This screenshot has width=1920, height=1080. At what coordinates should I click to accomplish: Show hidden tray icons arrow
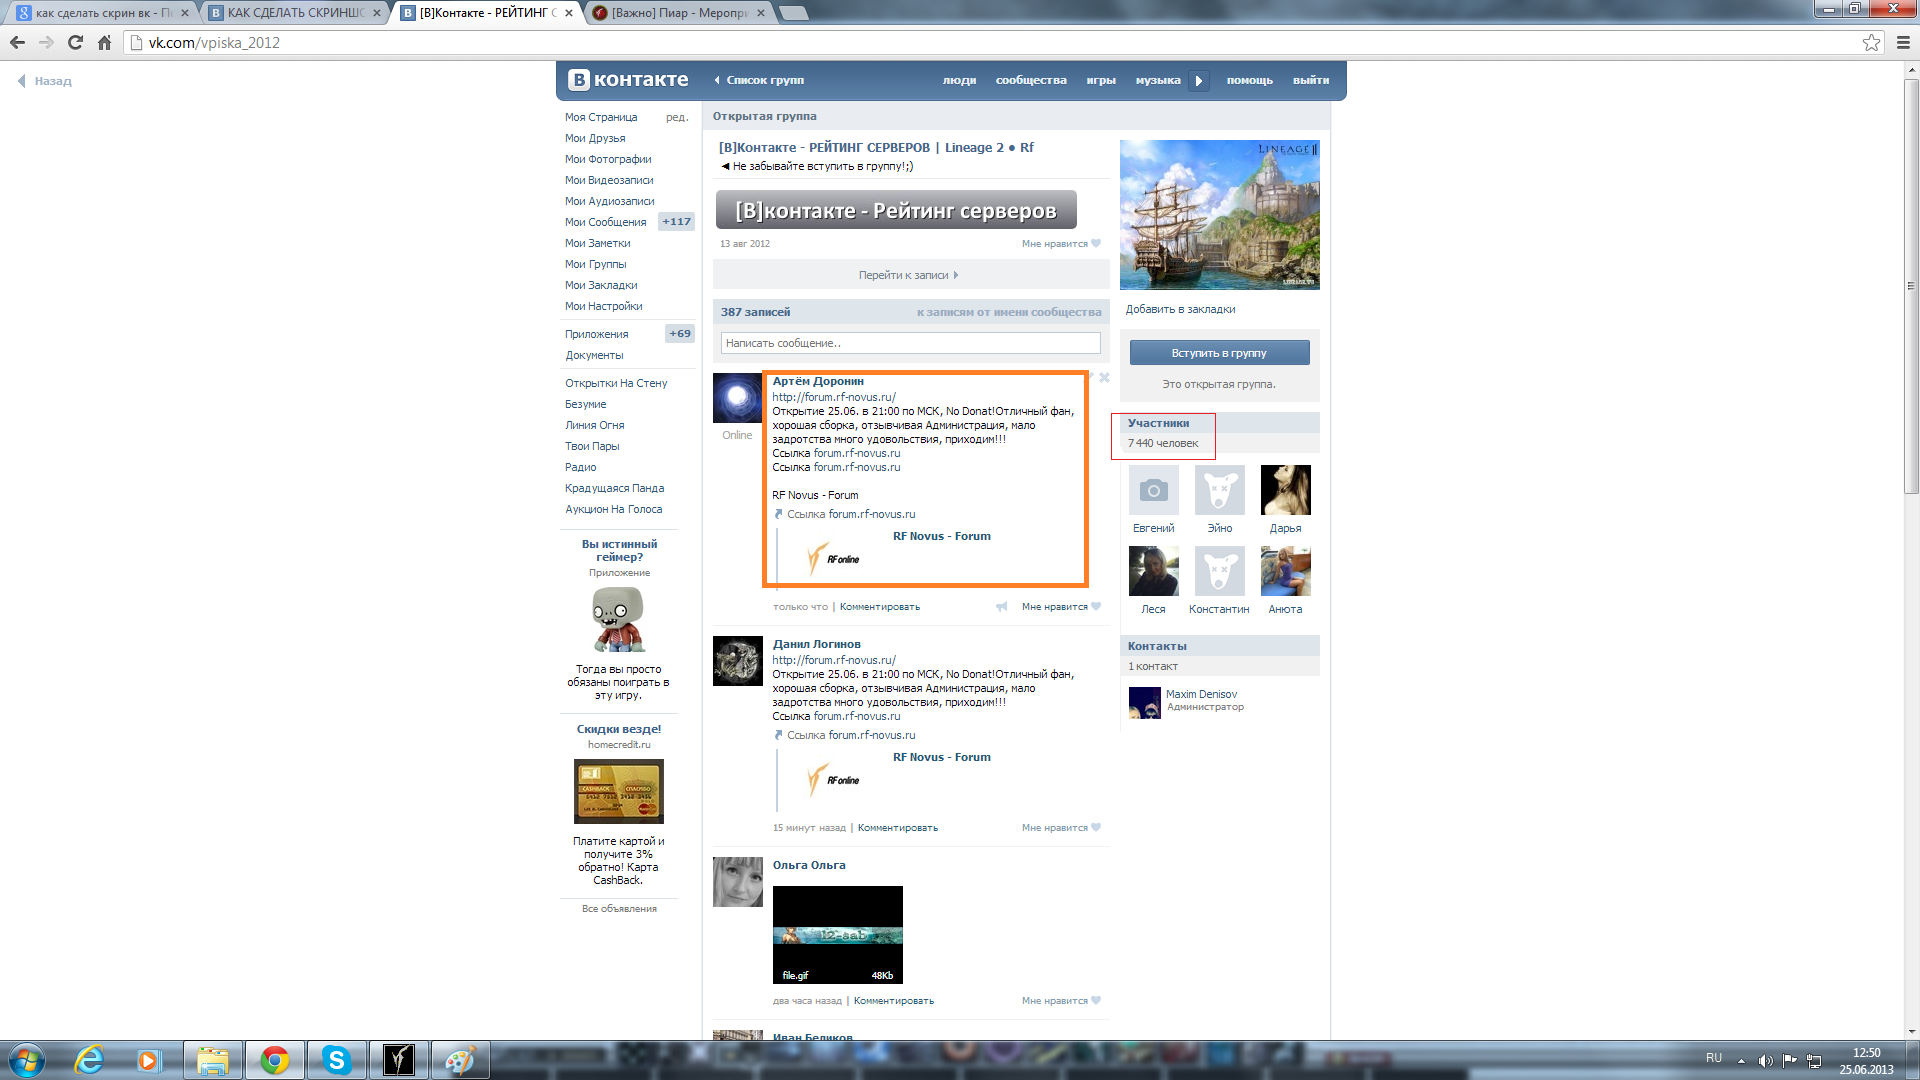pos(1741,1060)
